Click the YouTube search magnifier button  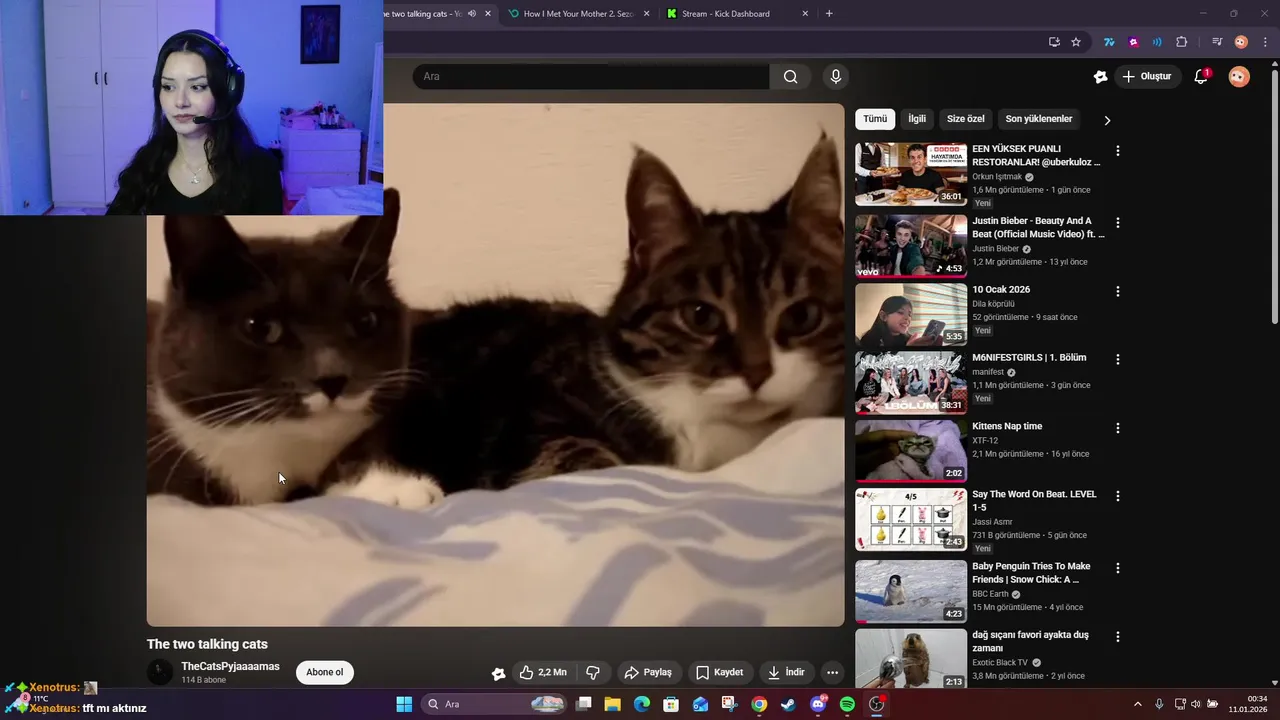click(x=790, y=77)
